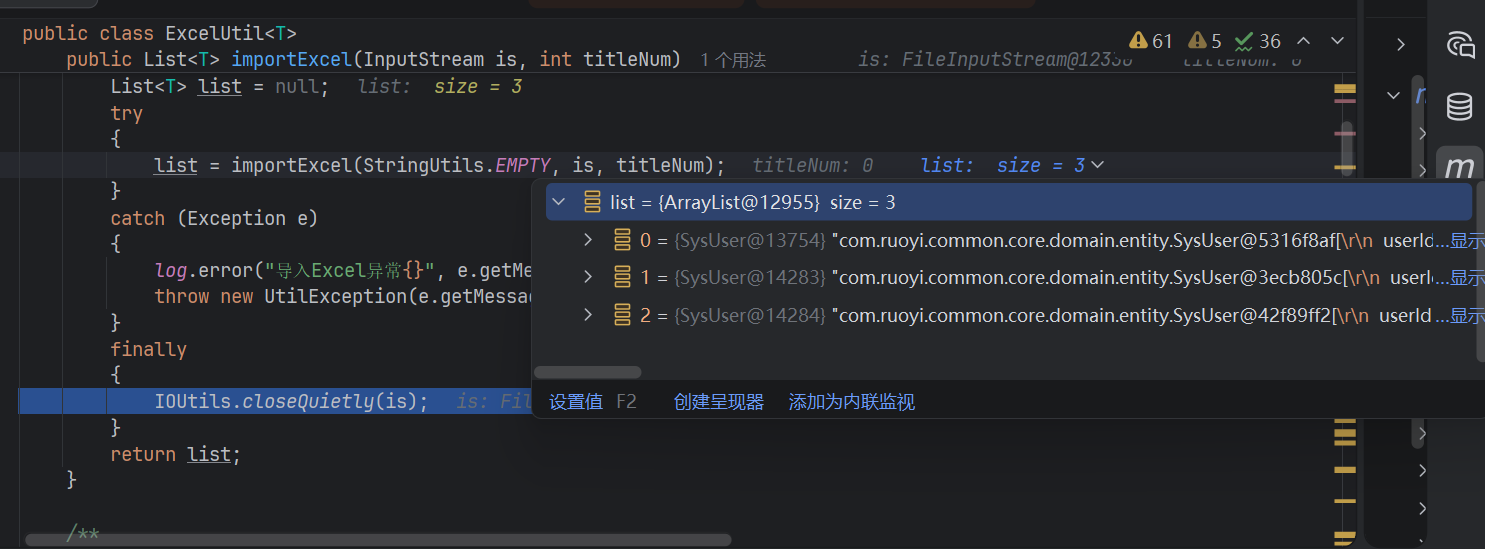1485x549 pixels.
Task: Collapse the expanded node in right tool panel
Action: [x=1393, y=95]
